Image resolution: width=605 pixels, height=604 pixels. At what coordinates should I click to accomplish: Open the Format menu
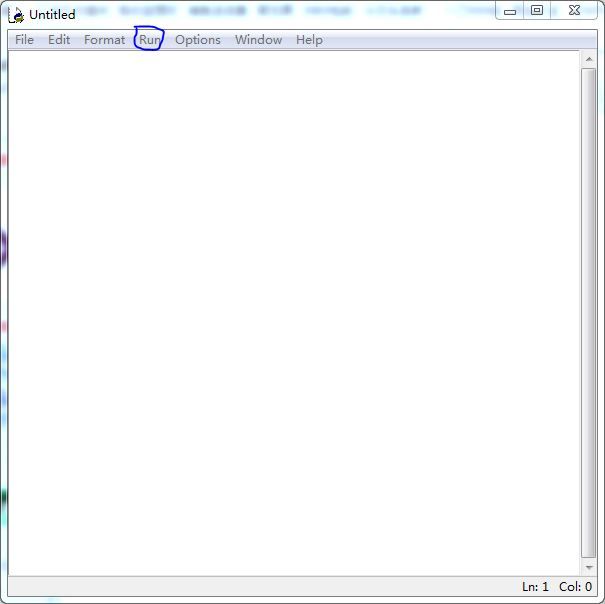point(105,40)
